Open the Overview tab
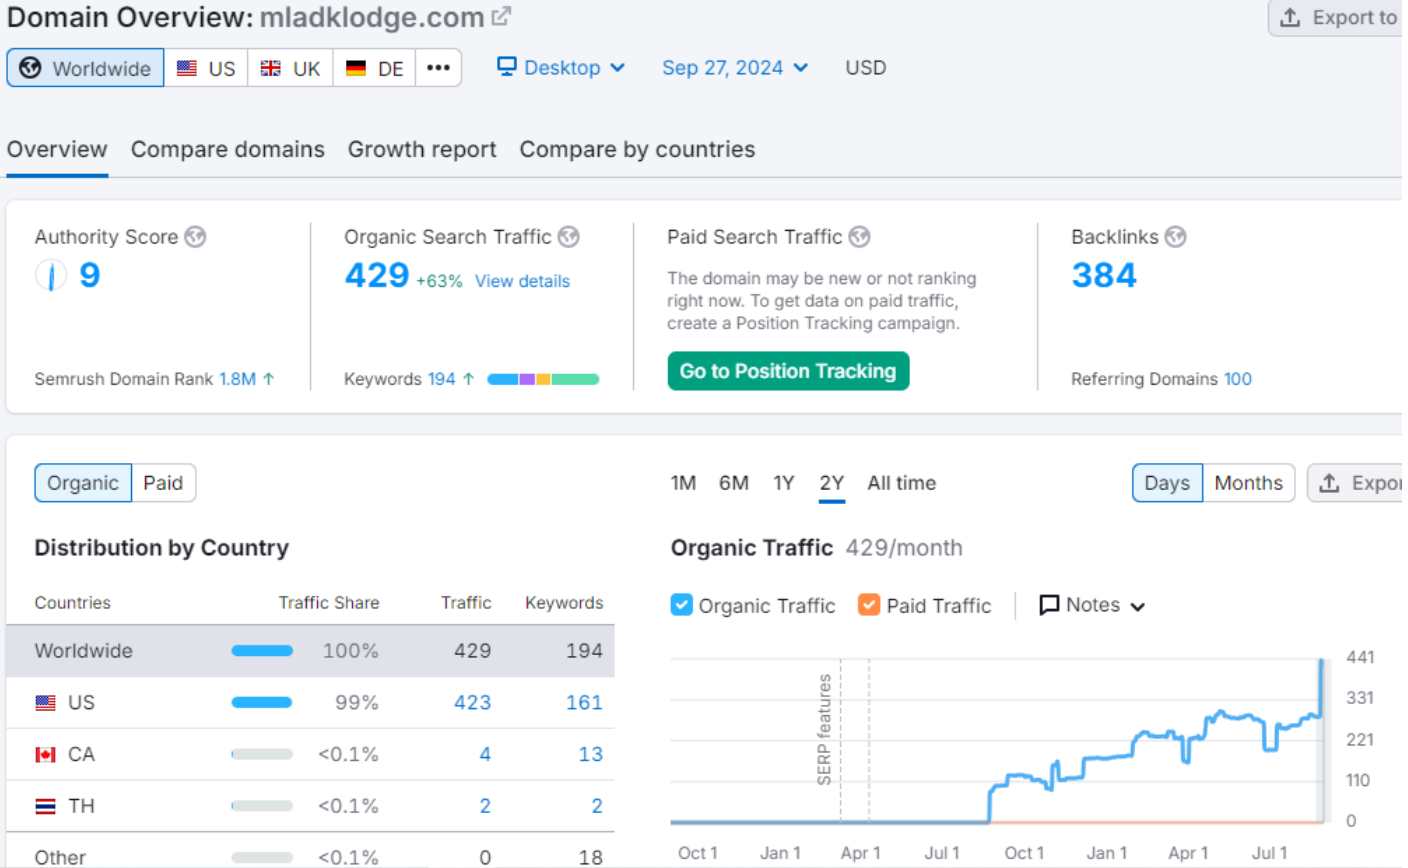The width and height of the screenshot is (1408, 868). pos(57,149)
